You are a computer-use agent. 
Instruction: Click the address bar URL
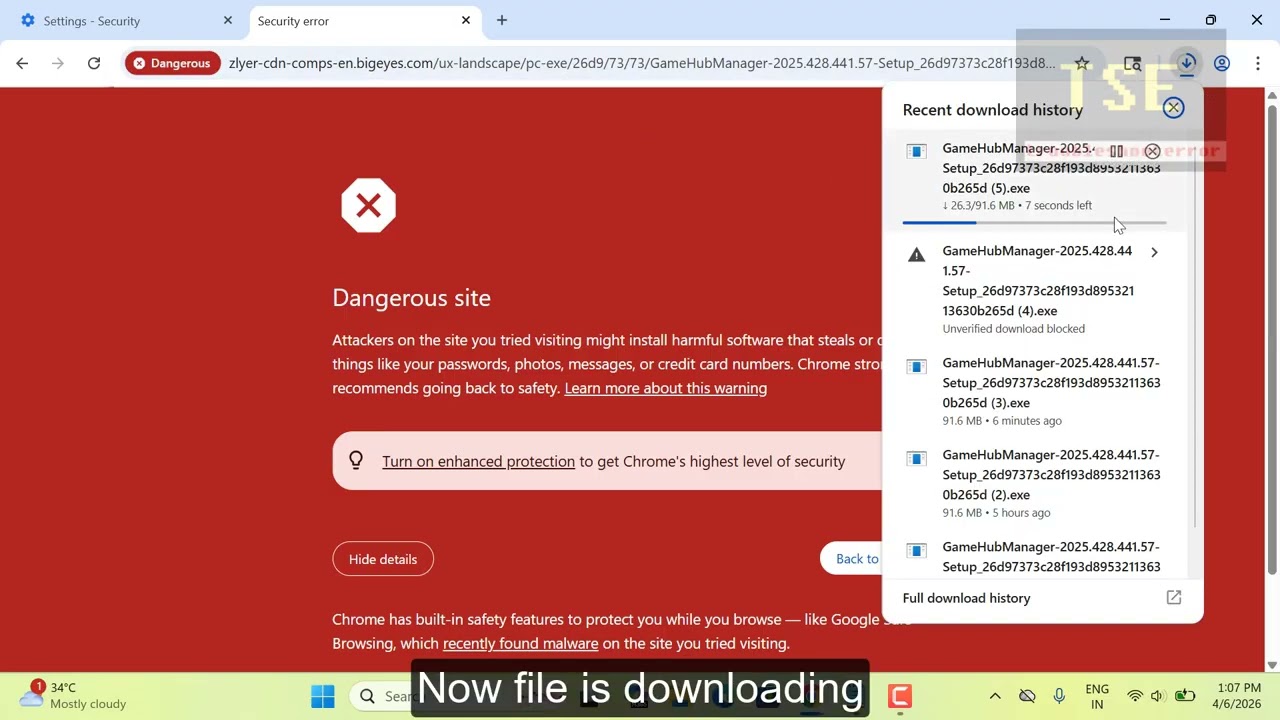[x=641, y=63]
